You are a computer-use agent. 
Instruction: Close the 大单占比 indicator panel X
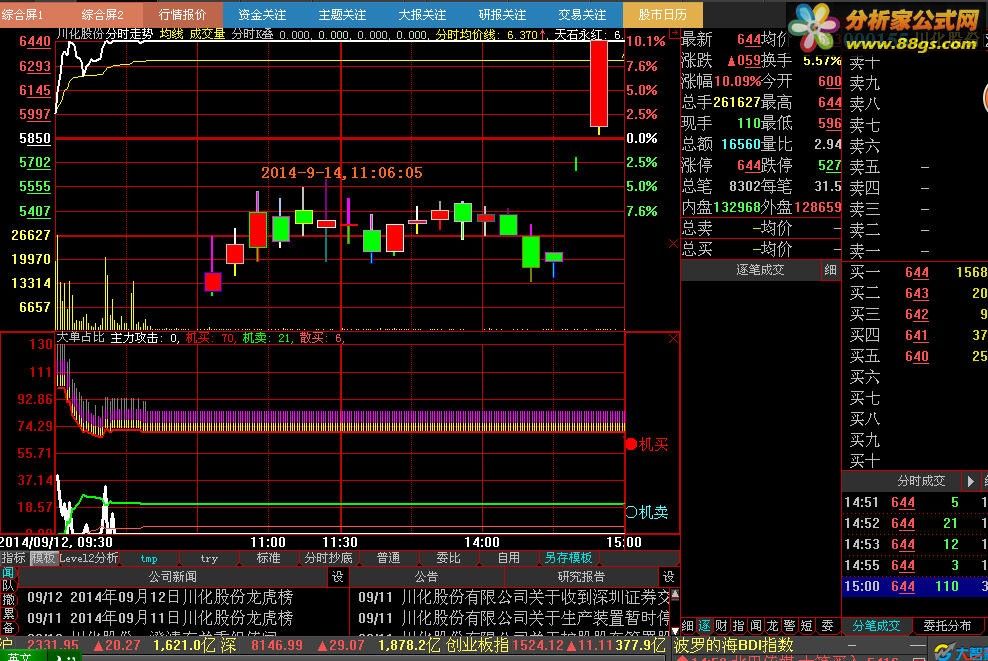pos(673,339)
